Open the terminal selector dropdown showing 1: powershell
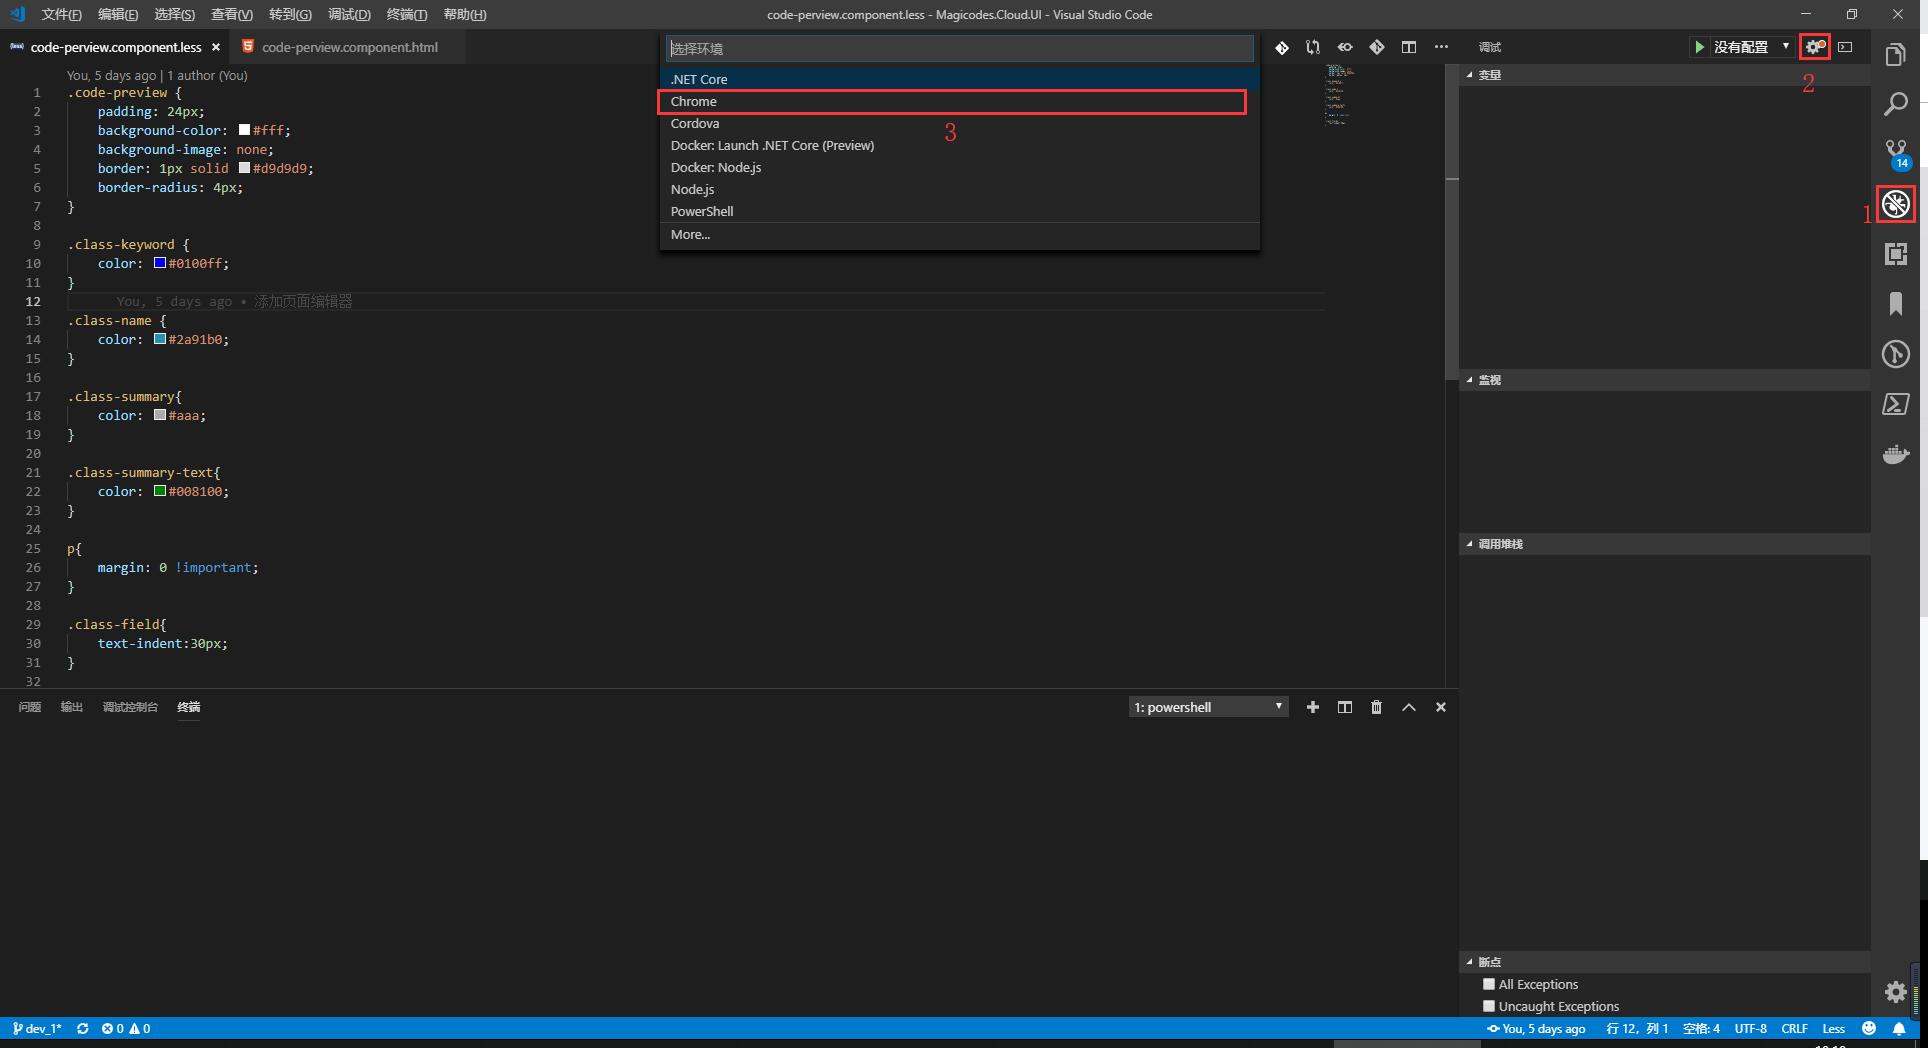This screenshot has width=1928, height=1048. (x=1207, y=707)
